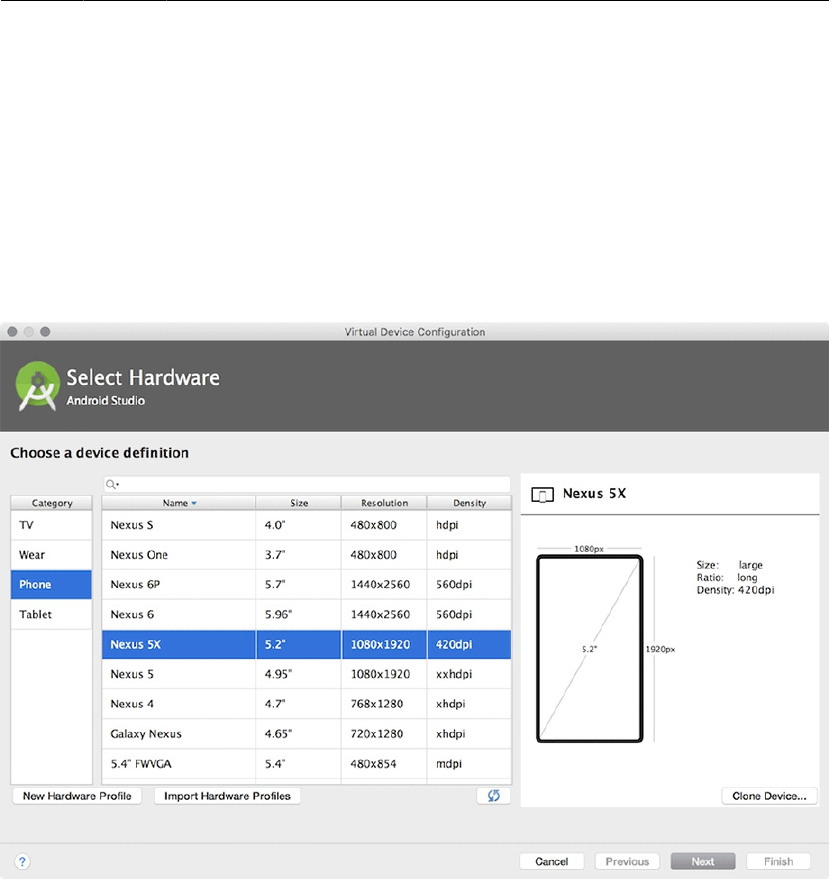This screenshot has height=879, width=829.
Task: Open the help question mark icon
Action: point(22,862)
